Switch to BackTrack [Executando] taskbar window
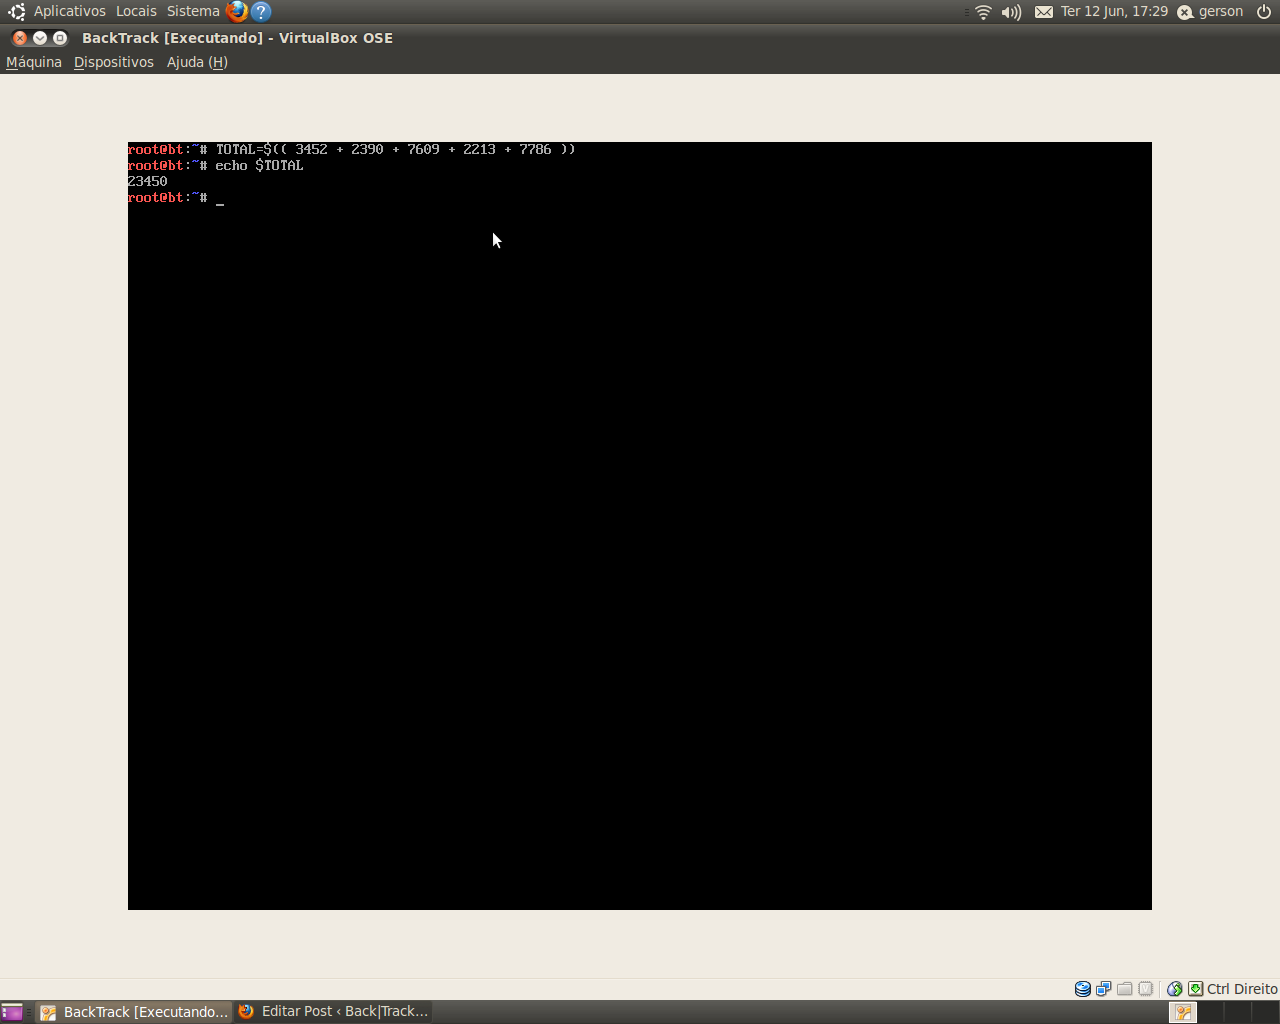The image size is (1280, 1024). [134, 1012]
